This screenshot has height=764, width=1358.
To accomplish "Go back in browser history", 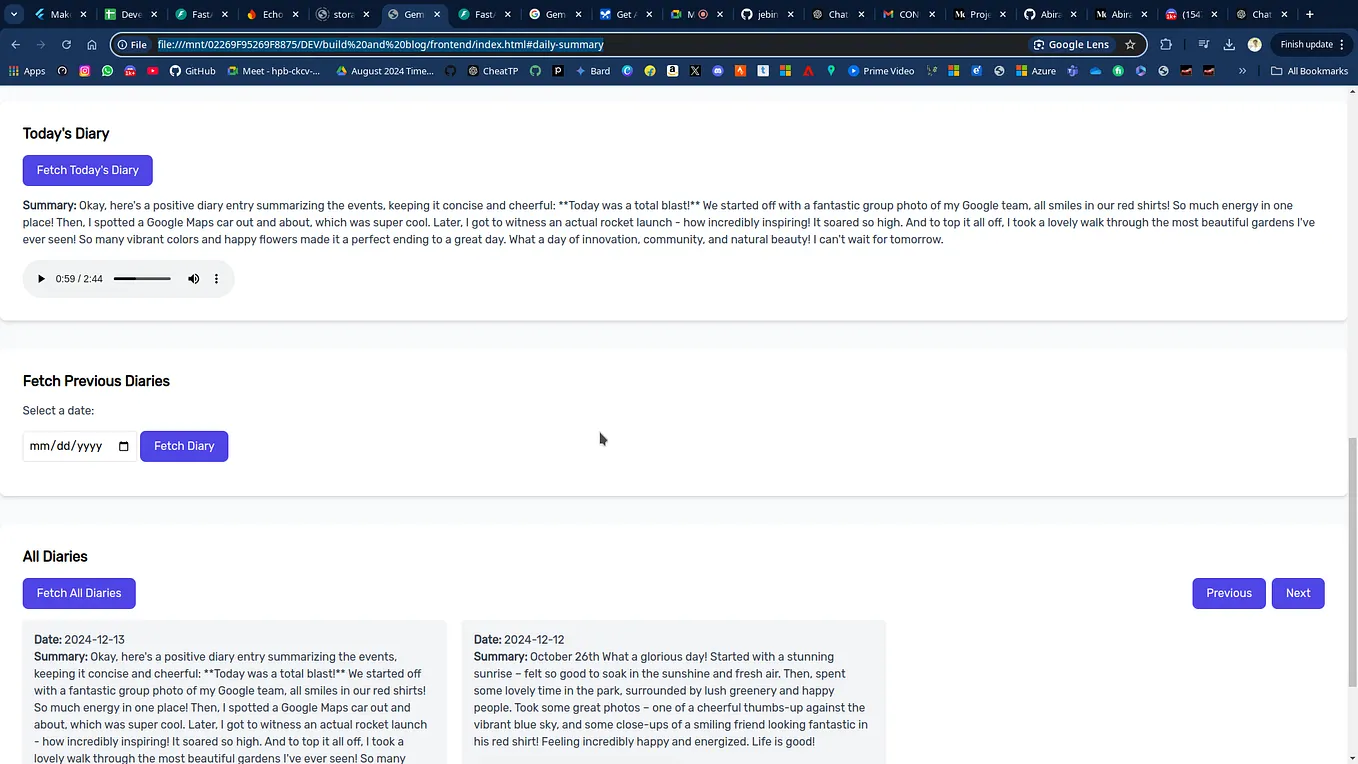I will pyautogui.click(x=15, y=45).
